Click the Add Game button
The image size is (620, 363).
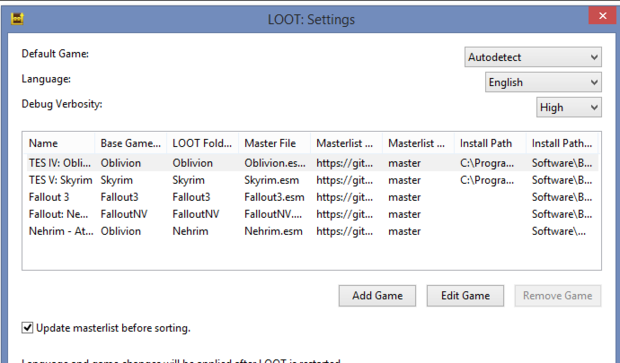pos(377,296)
